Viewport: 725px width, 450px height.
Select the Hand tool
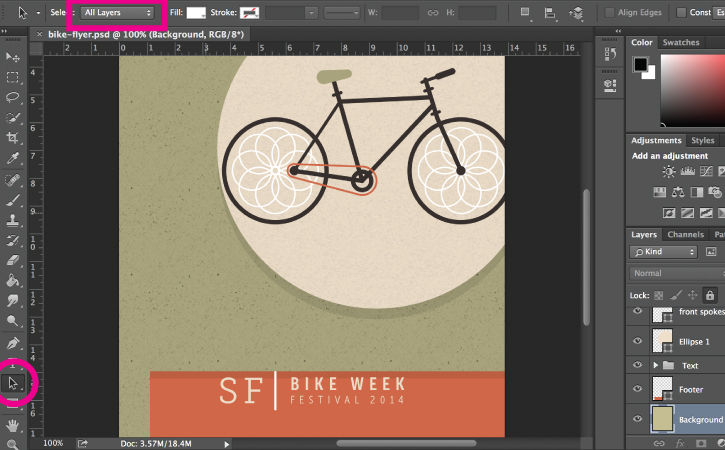pos(12,425)
